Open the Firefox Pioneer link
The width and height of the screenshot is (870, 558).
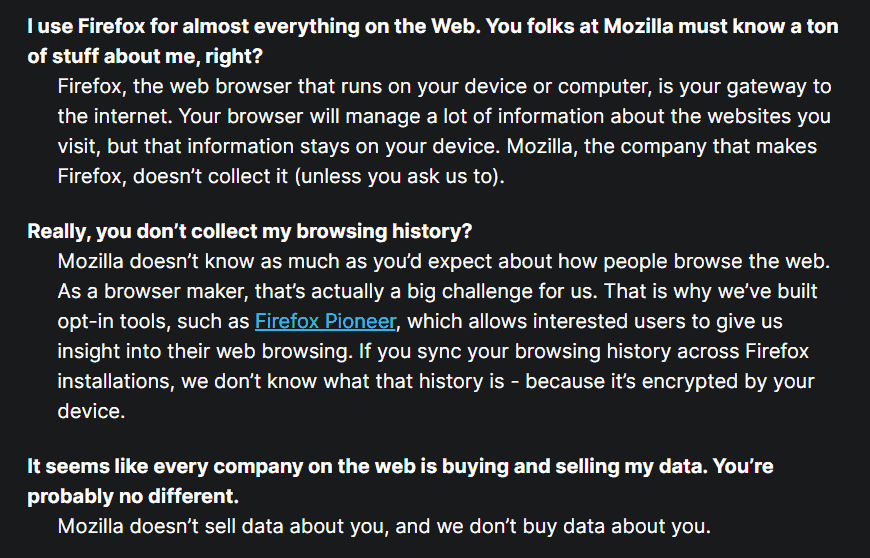326,321
